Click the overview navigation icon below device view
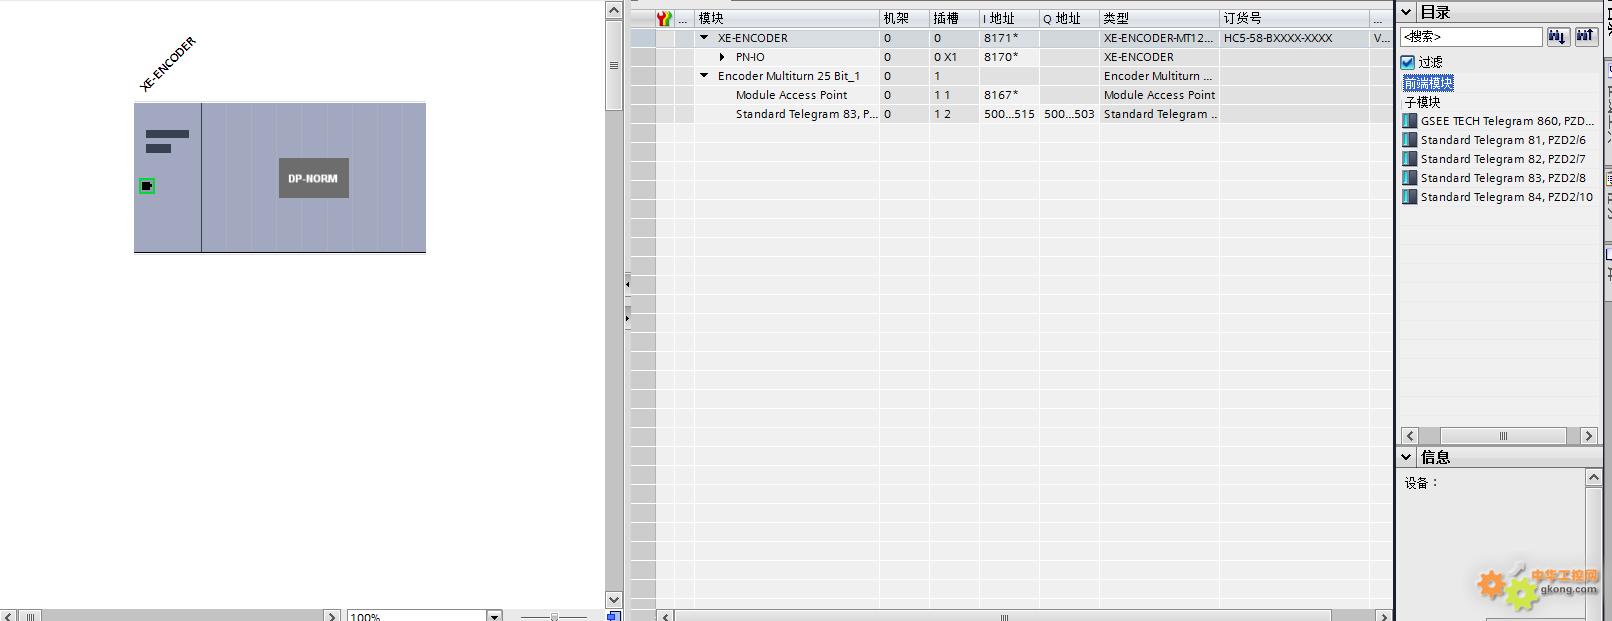 (614, 616)
